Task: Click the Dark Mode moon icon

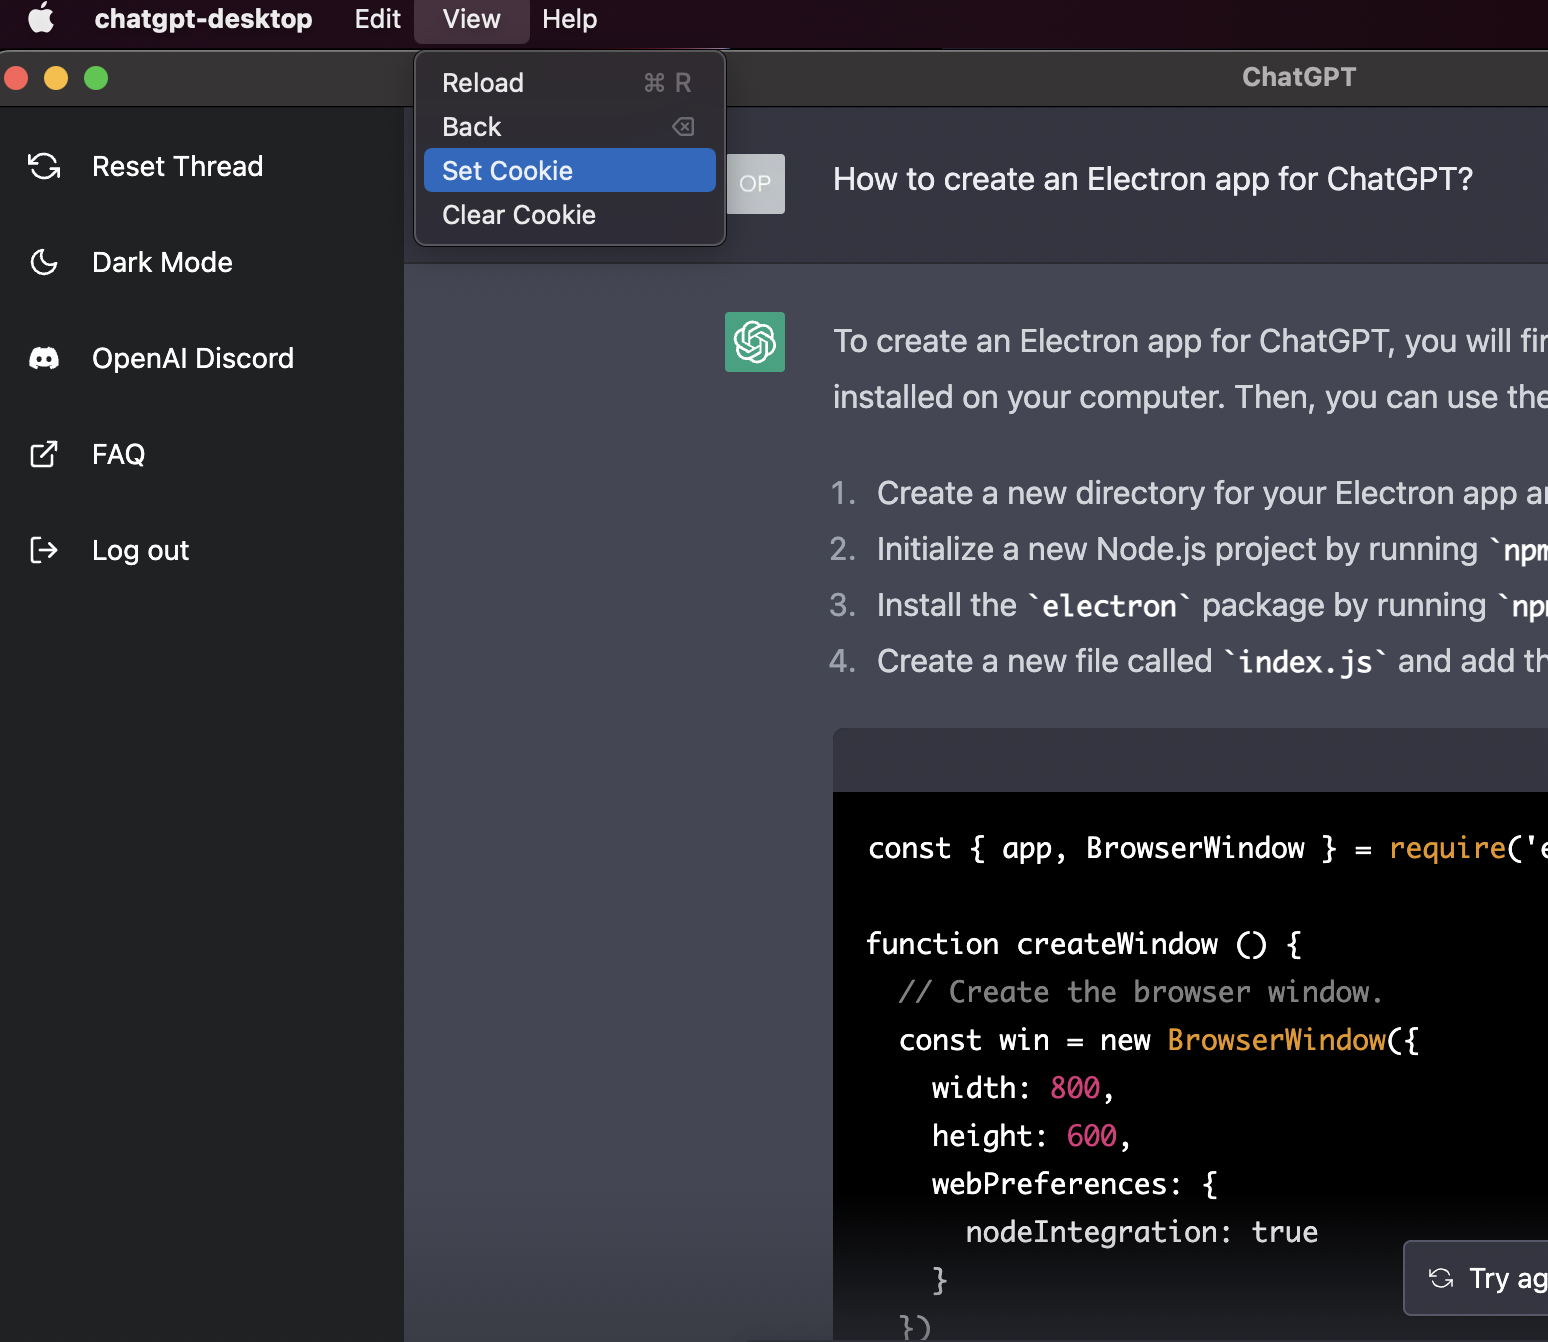Action: pyautogui.click(x=44, y=262)
